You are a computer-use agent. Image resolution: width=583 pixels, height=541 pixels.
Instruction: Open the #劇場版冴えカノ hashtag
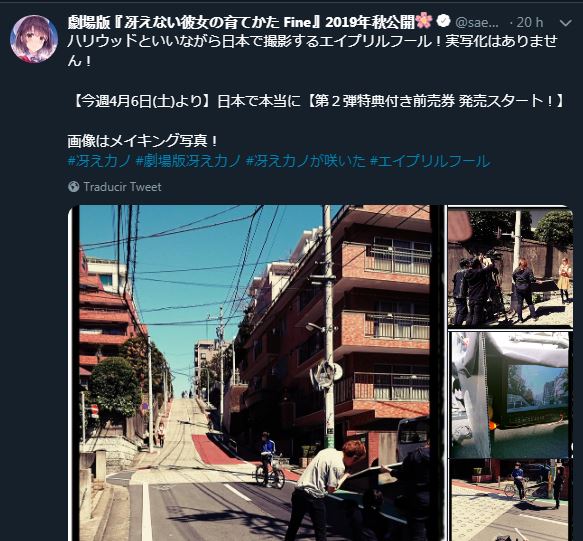pyautogui.click(x=189, y=161)
